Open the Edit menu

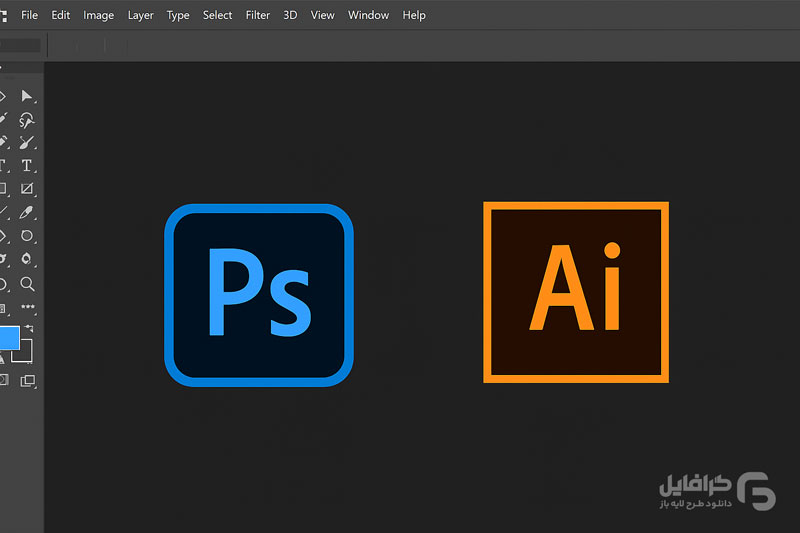60,15
